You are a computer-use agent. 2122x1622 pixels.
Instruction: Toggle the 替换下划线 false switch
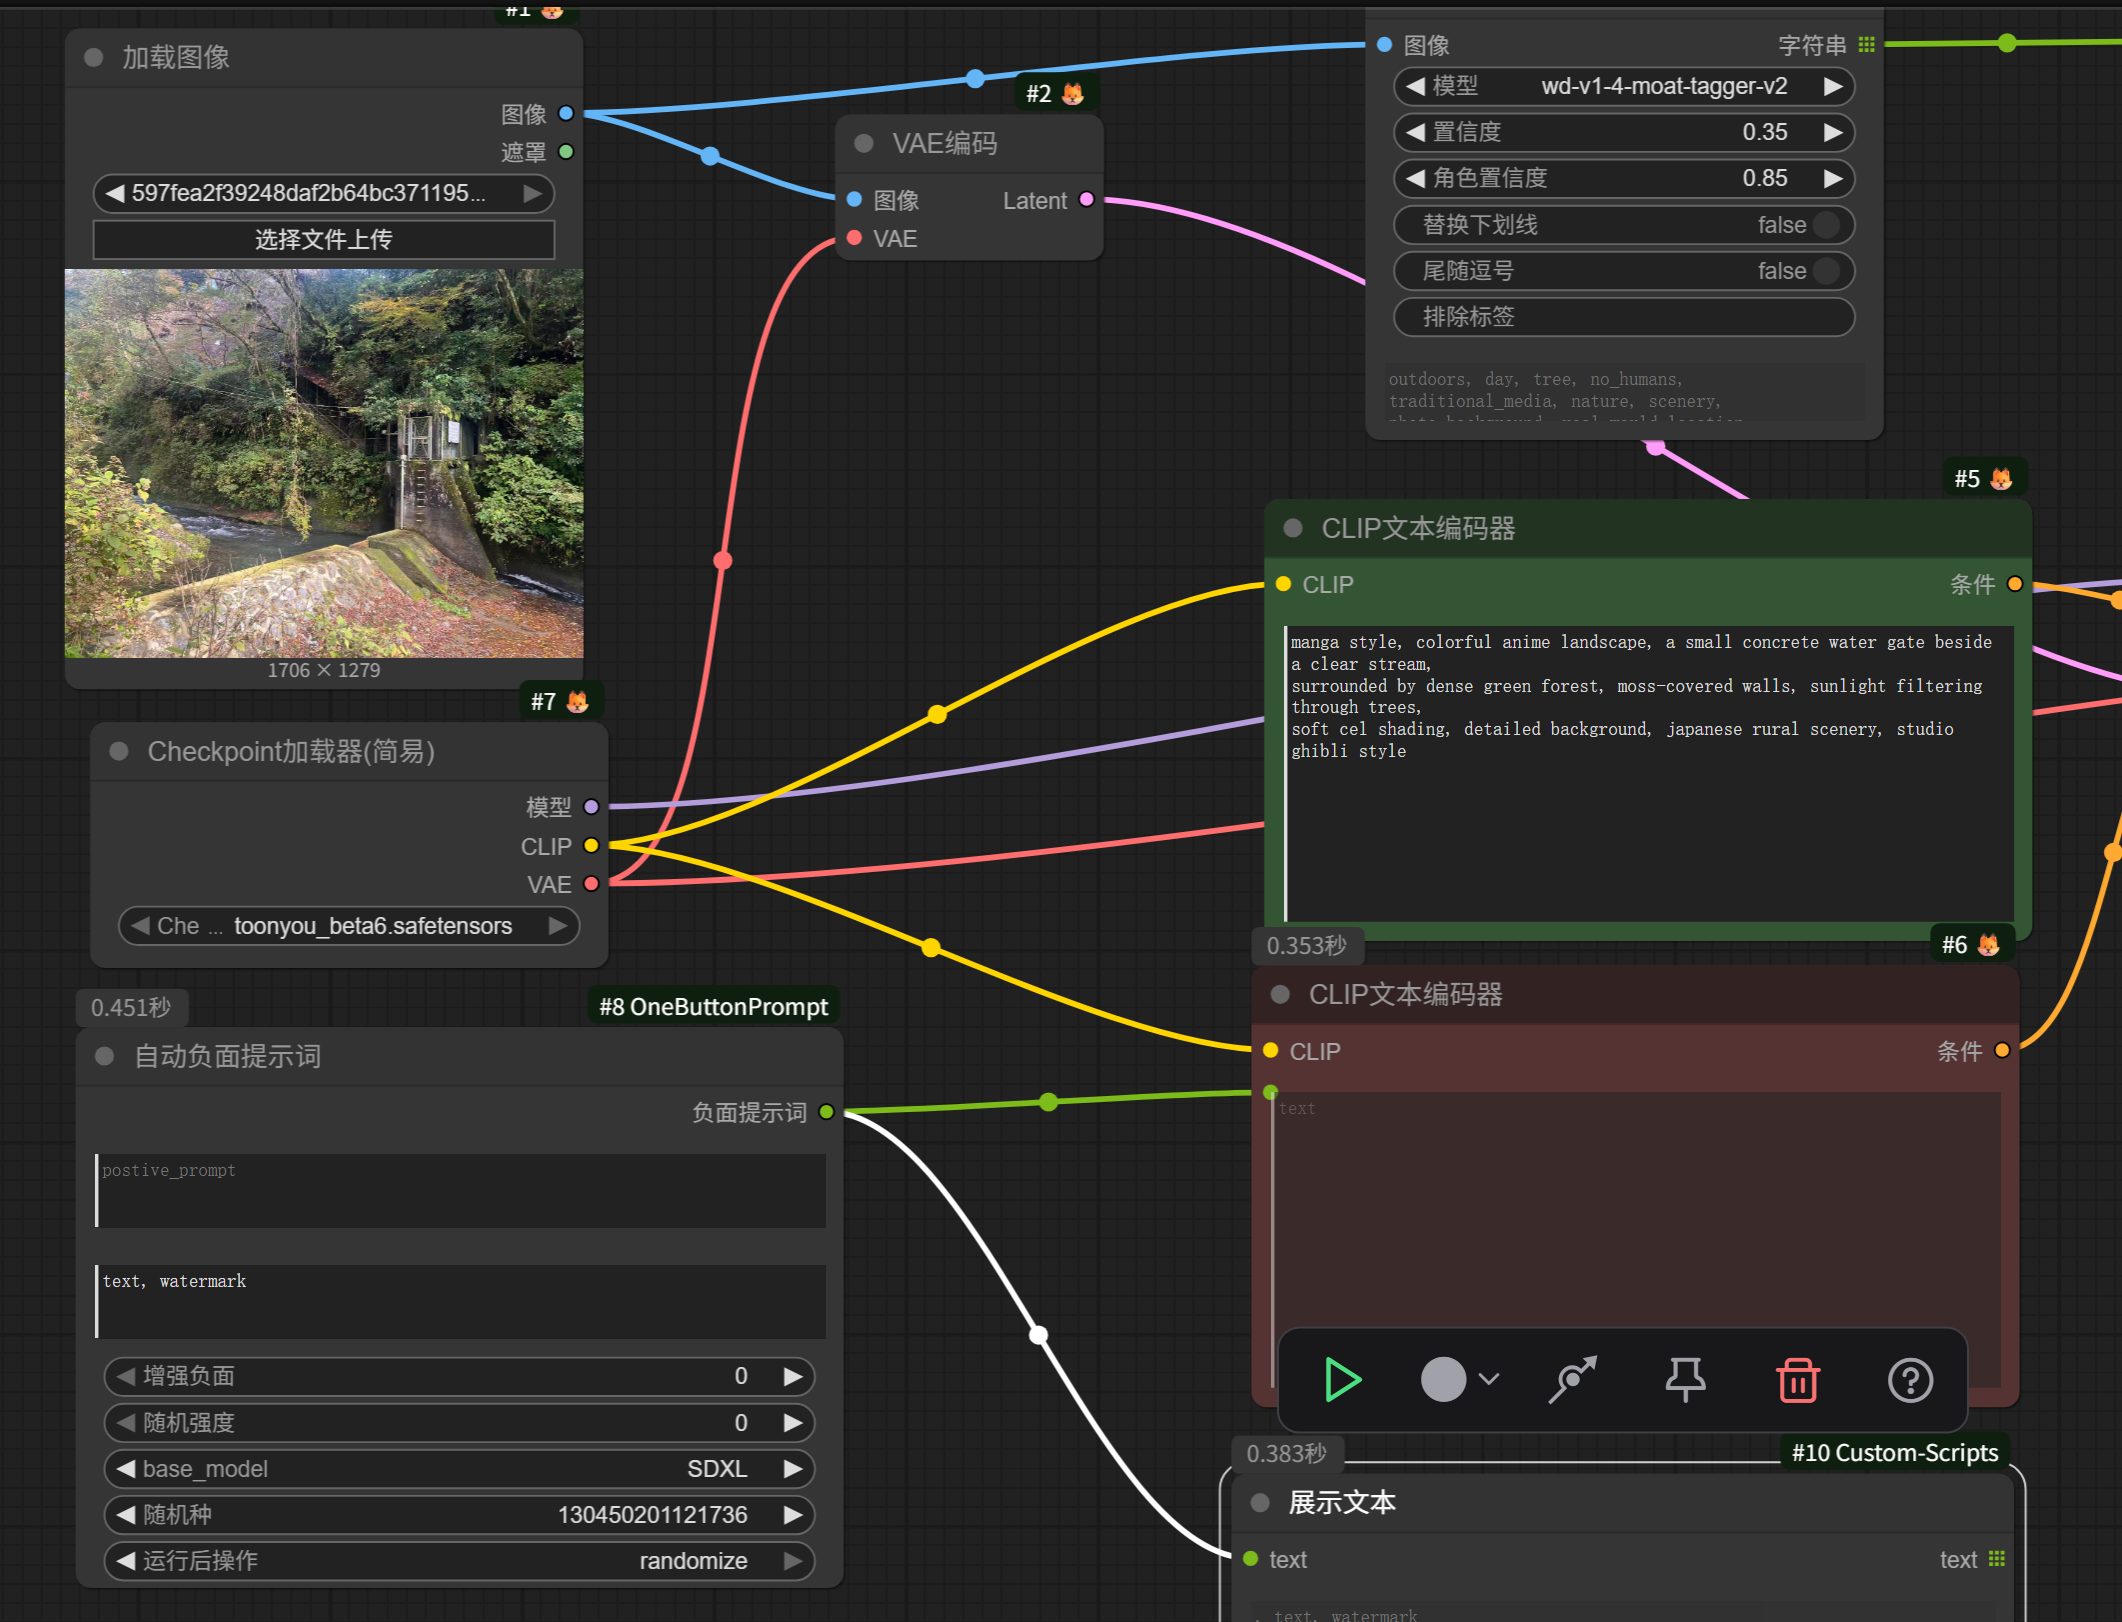1825,225
